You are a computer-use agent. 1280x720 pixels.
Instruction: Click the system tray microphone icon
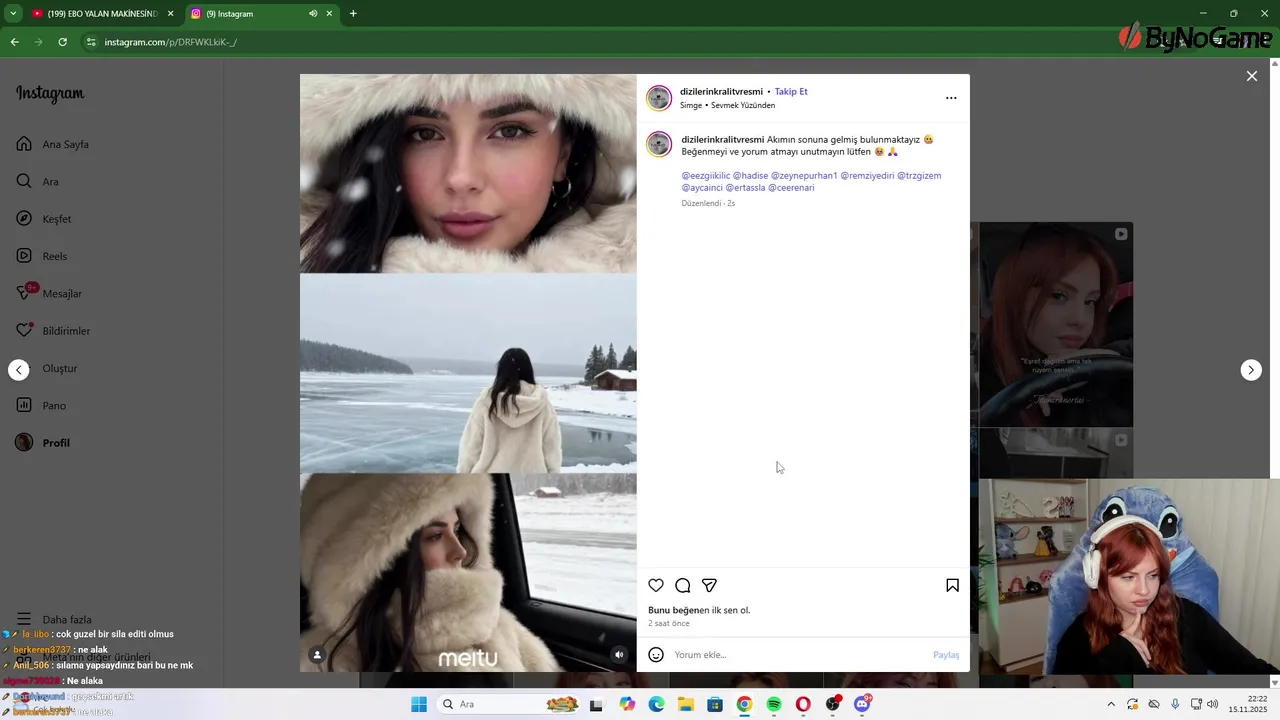click(x=1175, y=704)
